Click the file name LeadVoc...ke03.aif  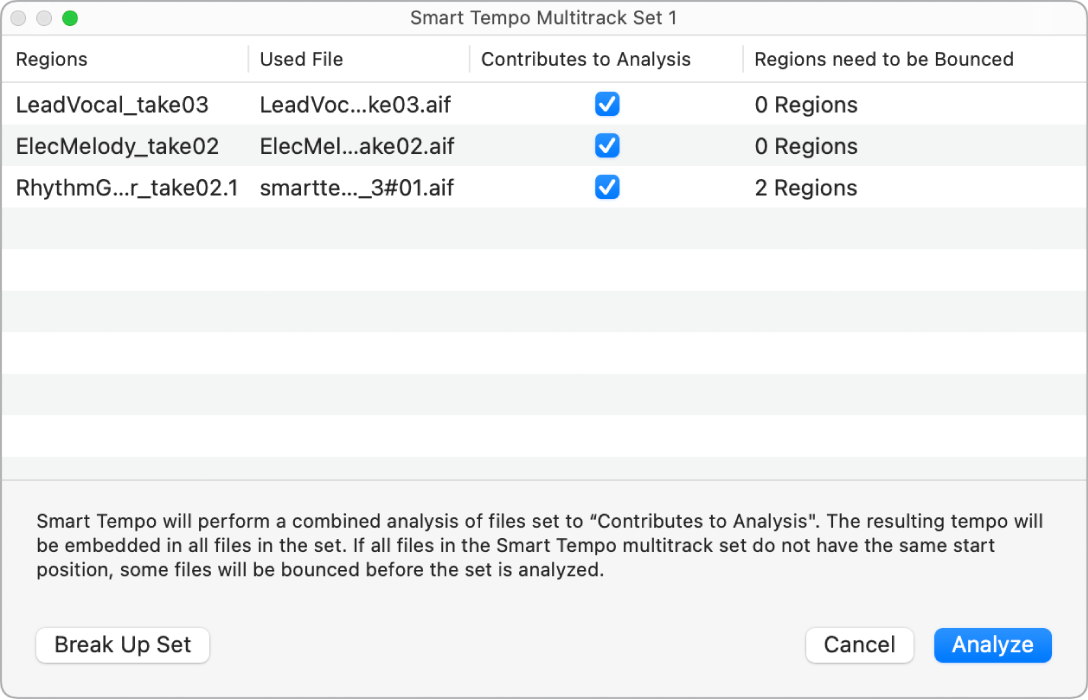pyautogui.click(x=355, y=104)
